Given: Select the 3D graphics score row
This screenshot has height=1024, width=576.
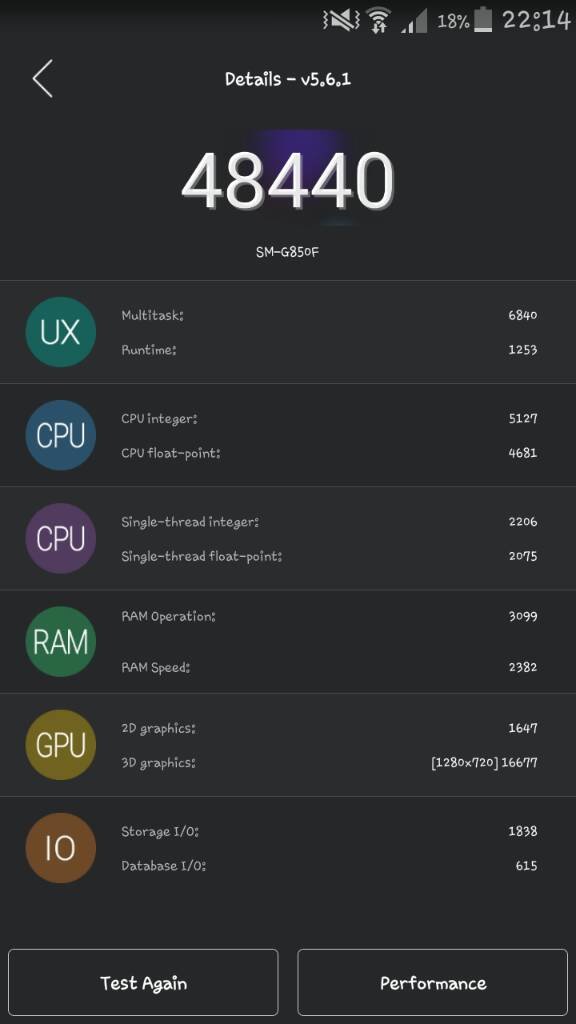Looking at the screenshot, I should coord(329,761).
